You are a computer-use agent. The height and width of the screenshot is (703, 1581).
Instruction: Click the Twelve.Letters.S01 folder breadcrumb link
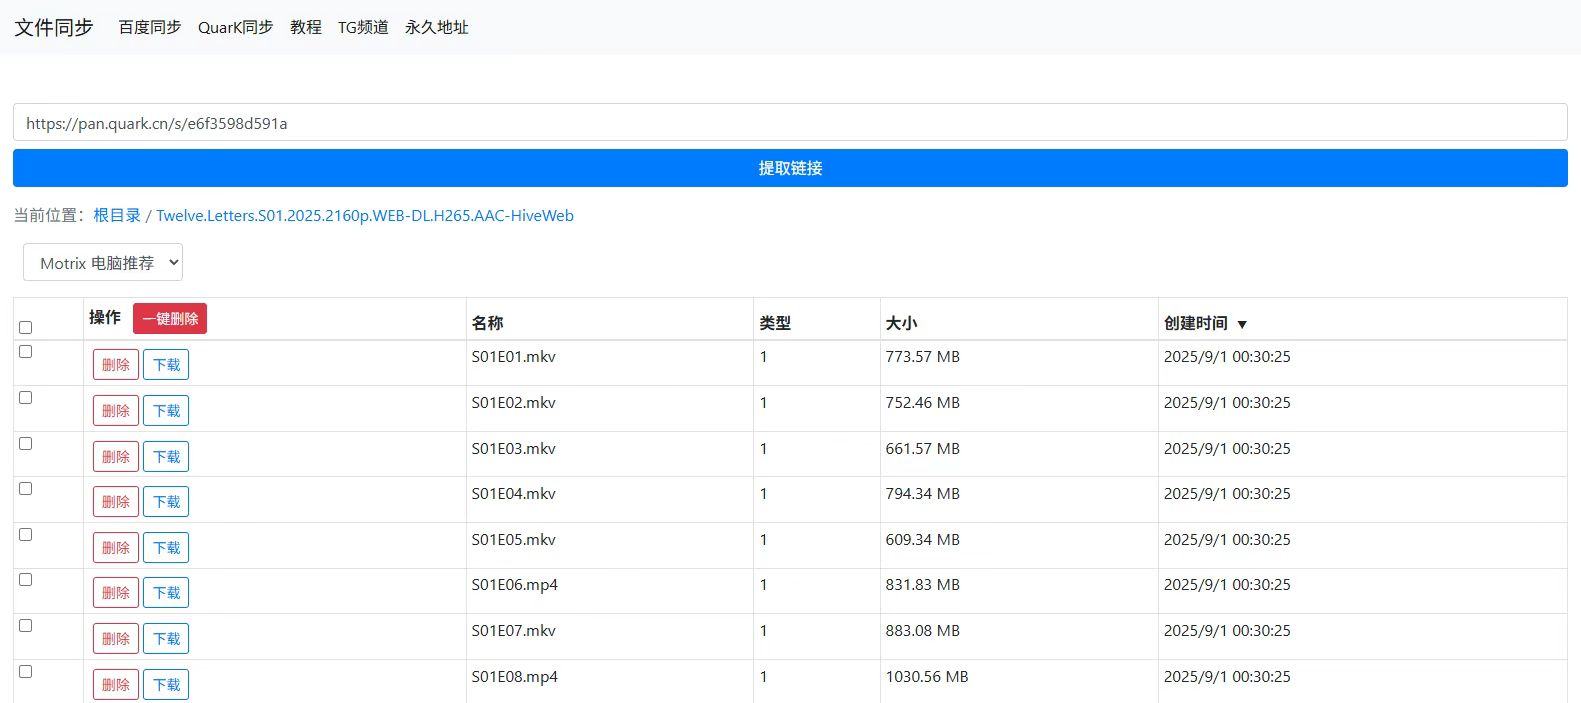point(365,215)
